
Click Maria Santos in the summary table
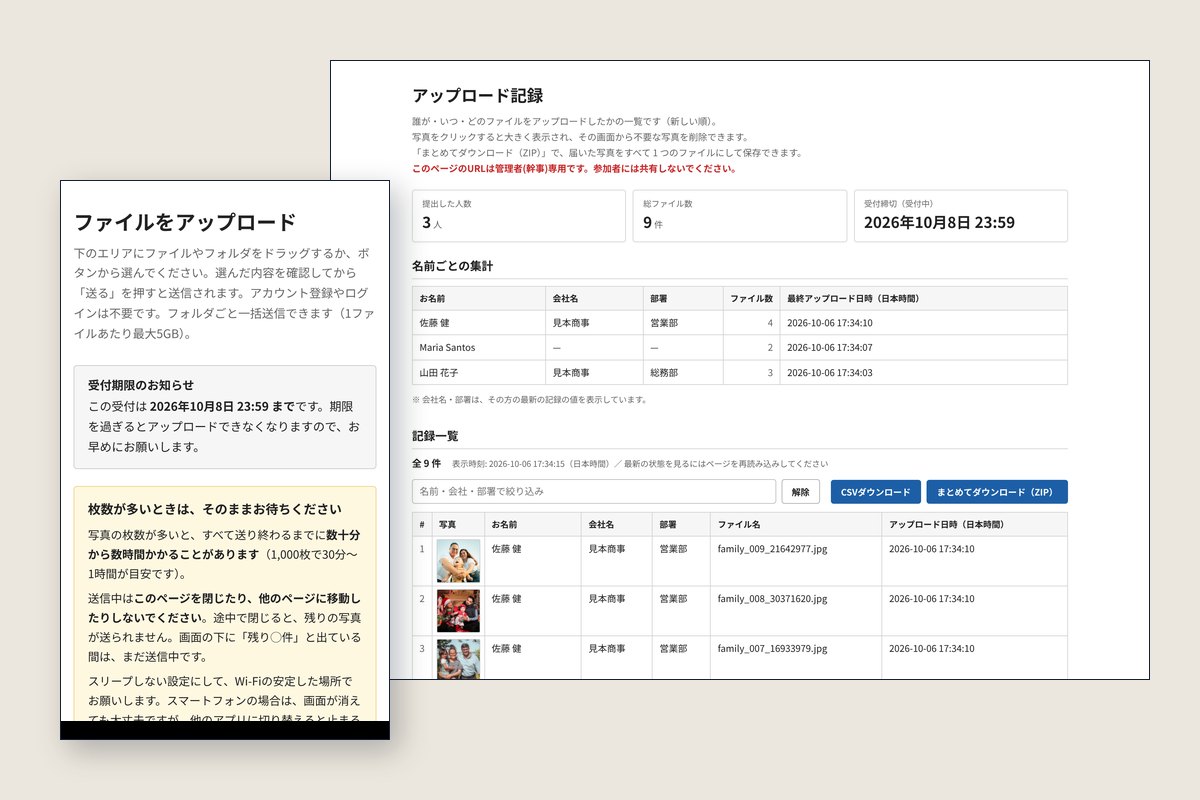(x=447, y=348)
